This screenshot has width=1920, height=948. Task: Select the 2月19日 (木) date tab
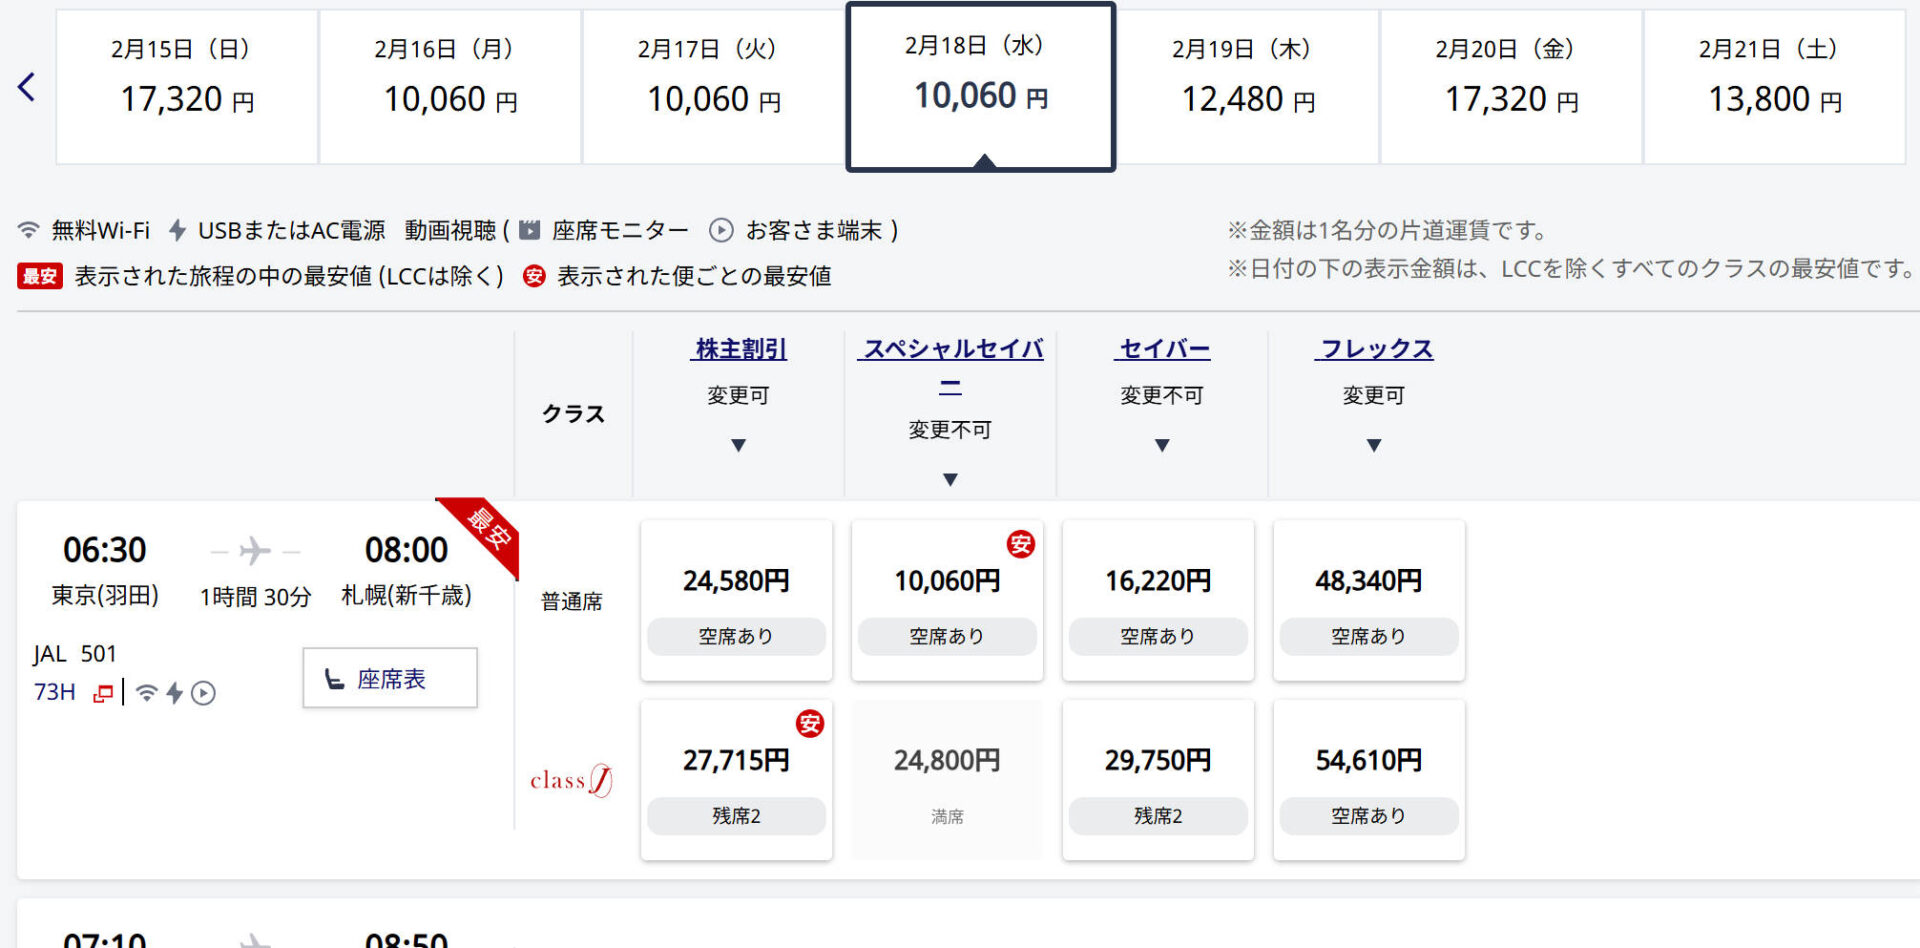tap(1247, 87)
